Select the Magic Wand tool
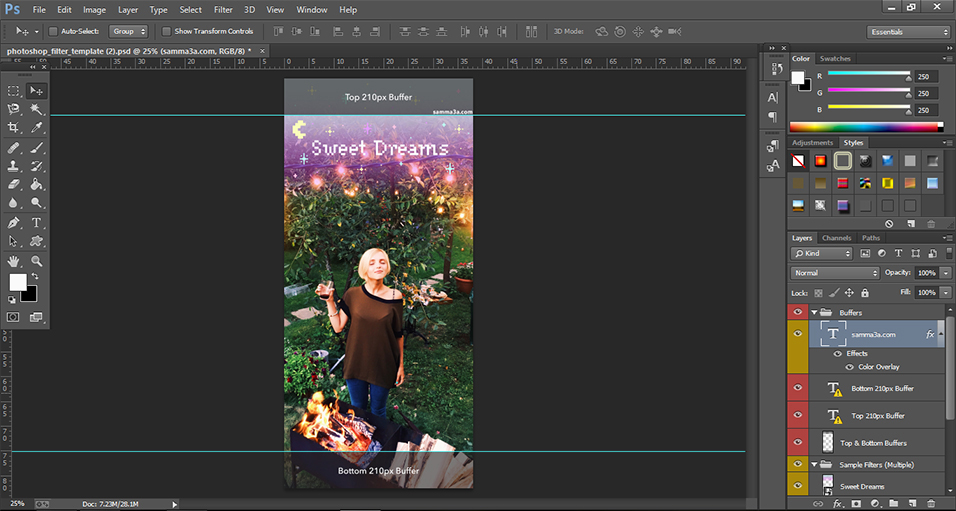The height and width of the screenshot is (511, 956). (37, 109)
